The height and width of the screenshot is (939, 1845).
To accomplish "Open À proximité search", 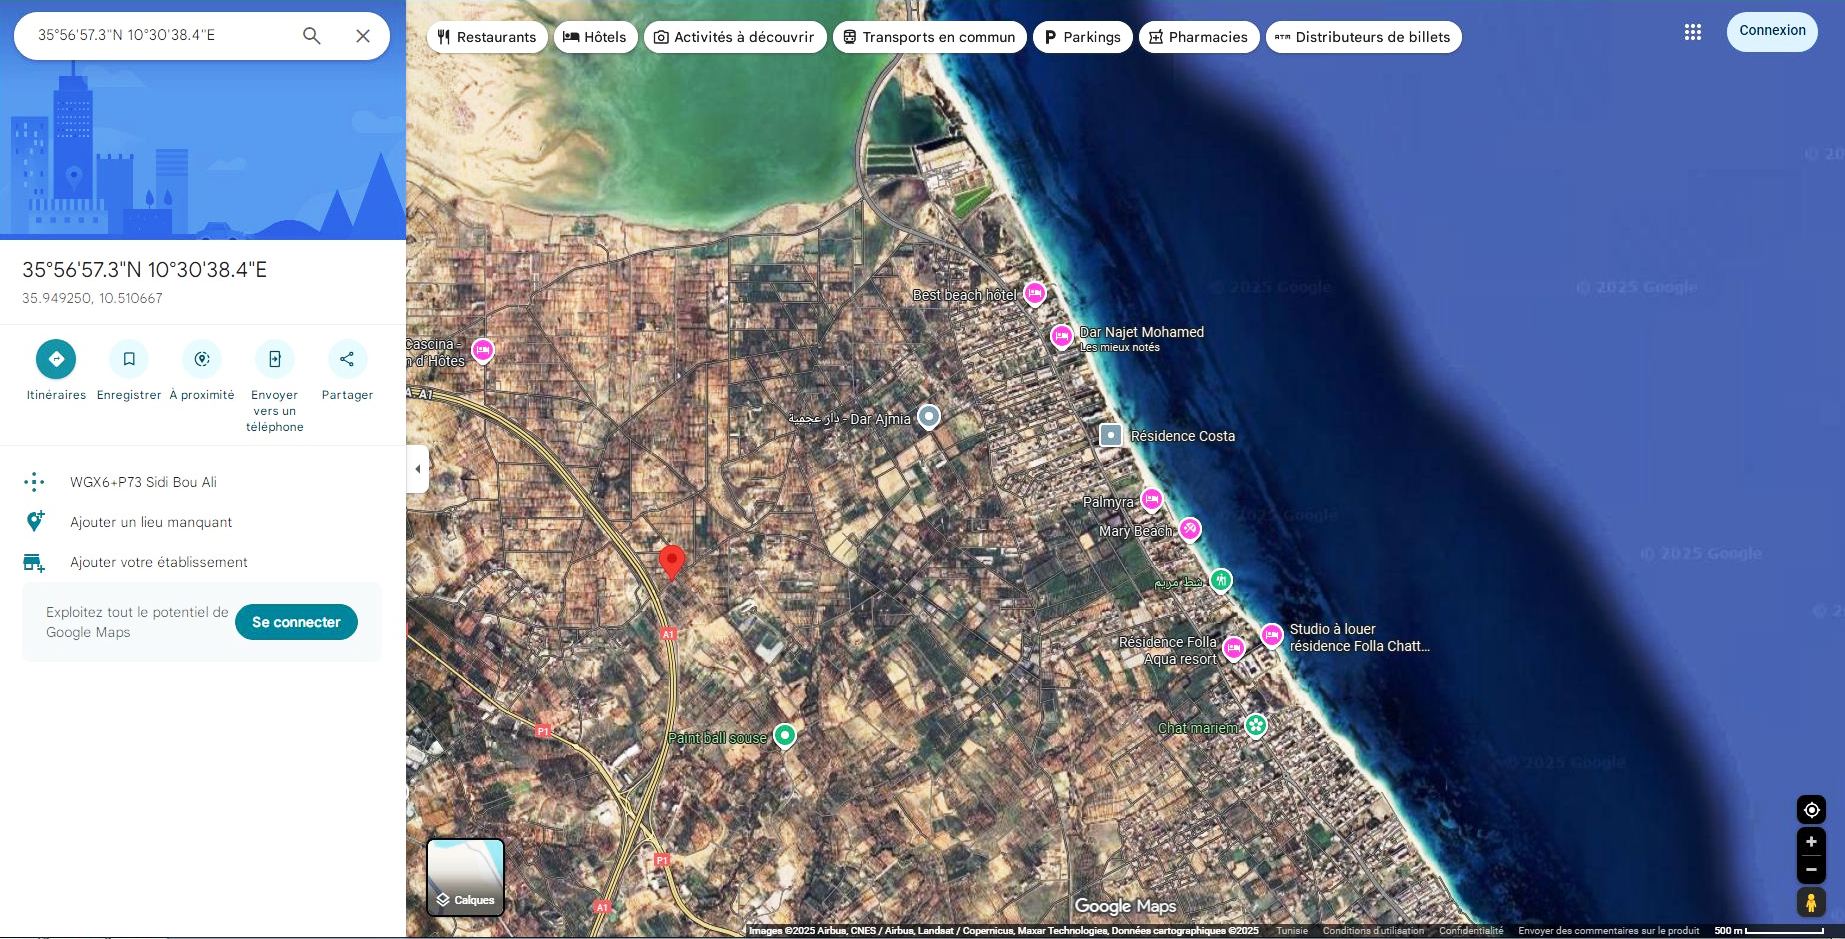I will 202,358.
